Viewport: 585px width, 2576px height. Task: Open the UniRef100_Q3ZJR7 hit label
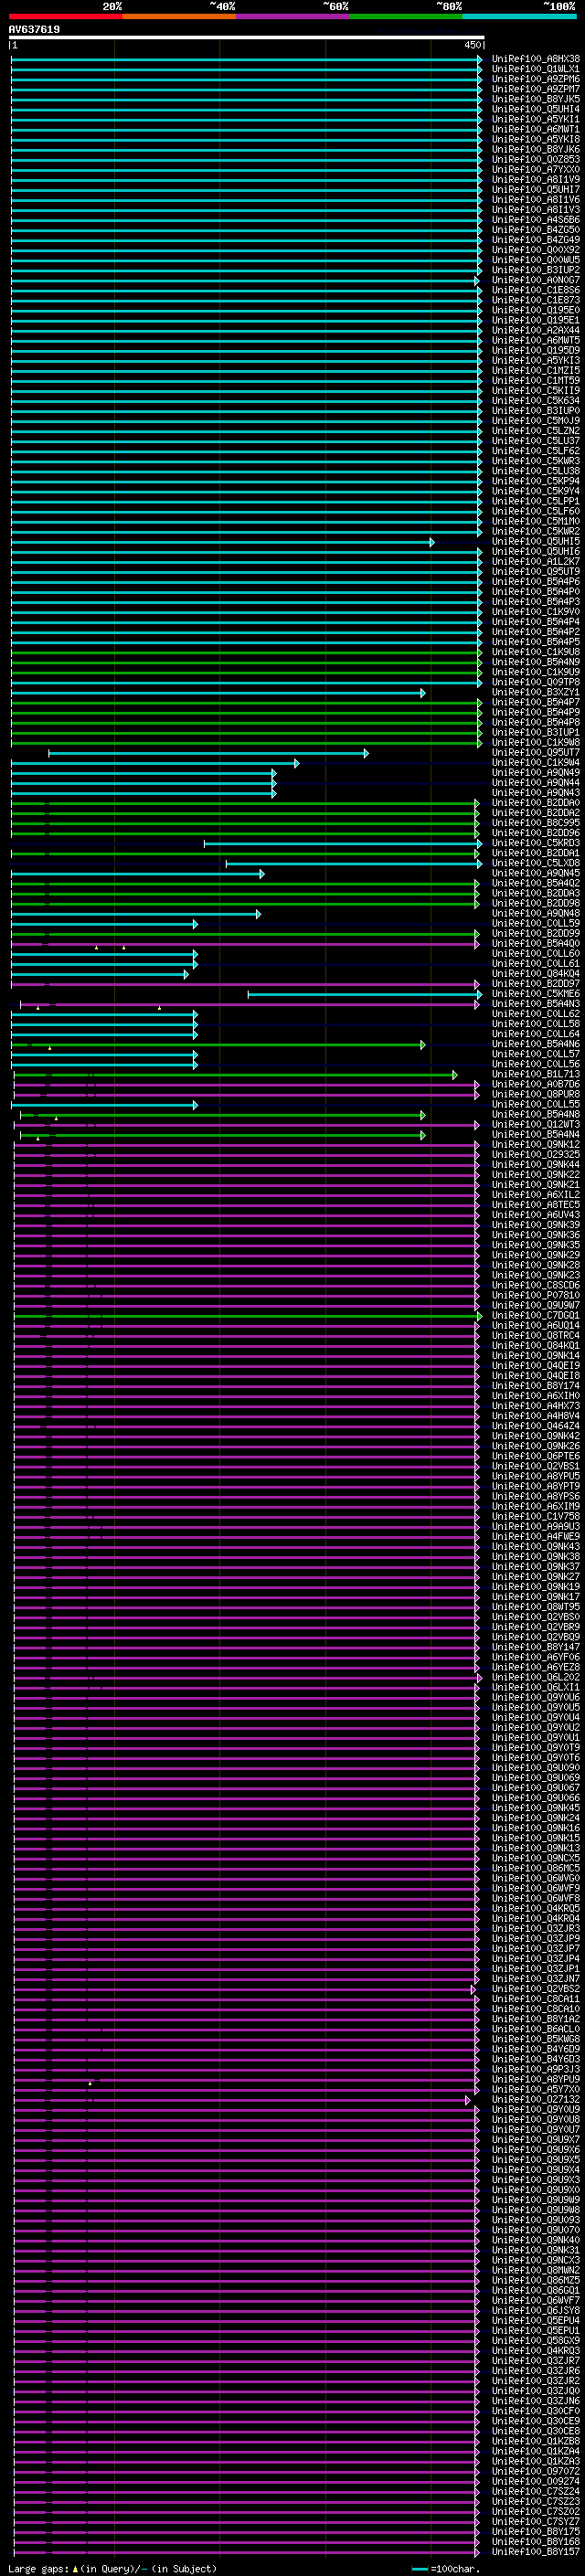click(535, 2361)
